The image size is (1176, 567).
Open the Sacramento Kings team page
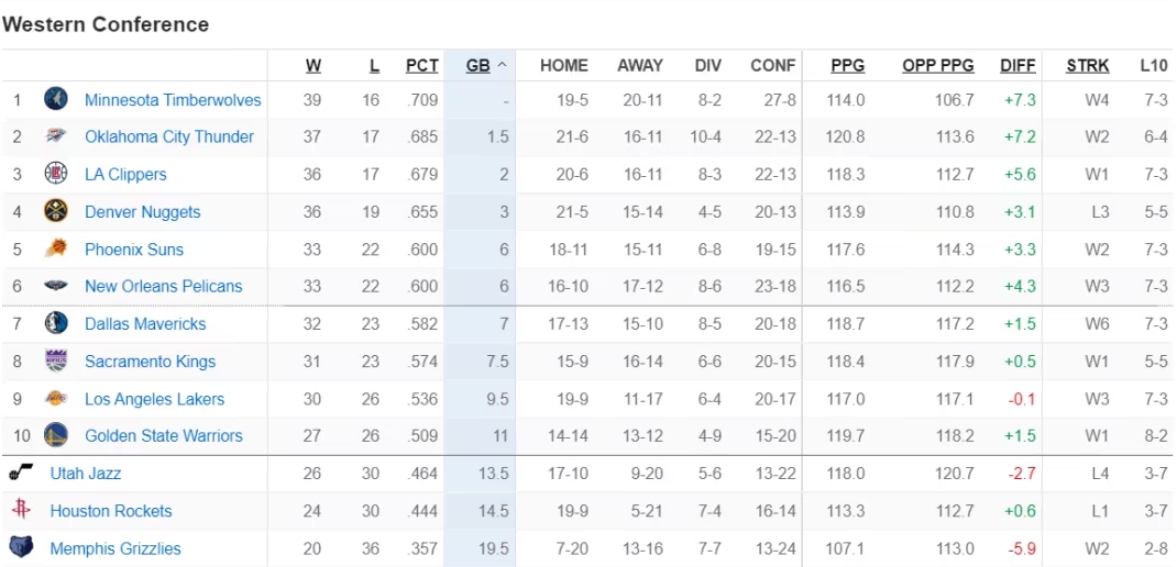pyautogui.click(x=150, y=361)
